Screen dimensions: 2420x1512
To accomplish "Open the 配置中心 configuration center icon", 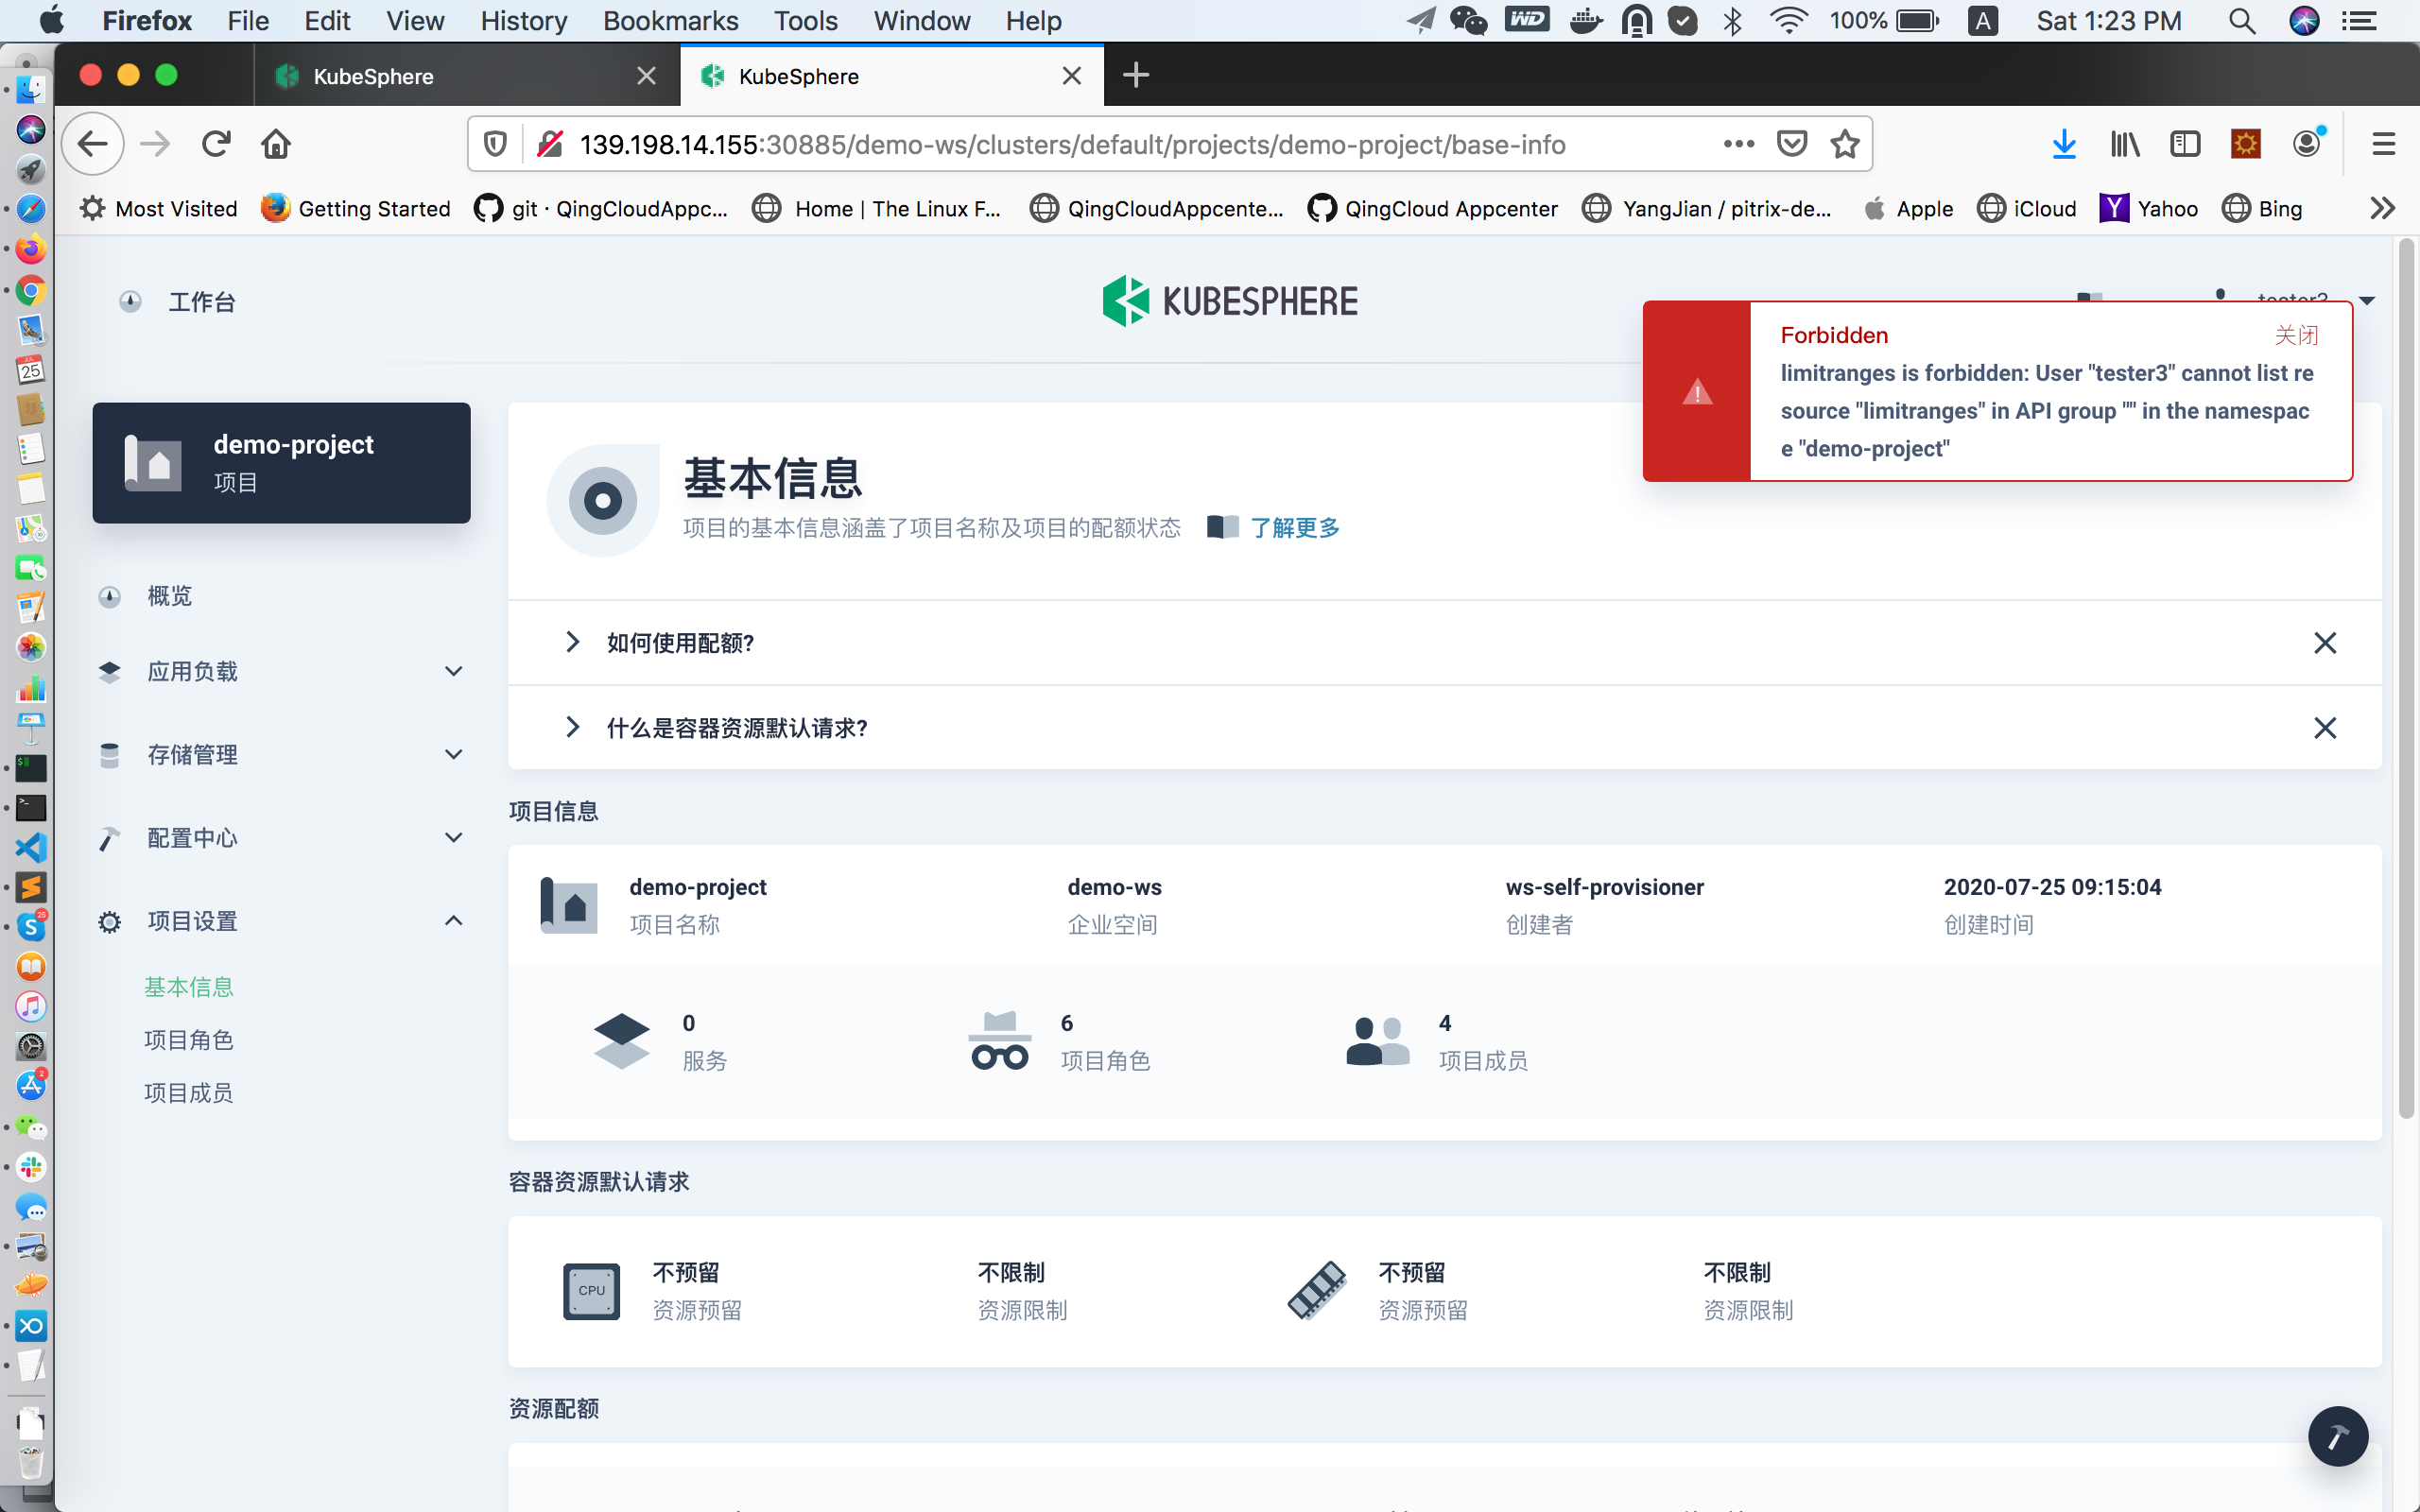I will 110,838.
